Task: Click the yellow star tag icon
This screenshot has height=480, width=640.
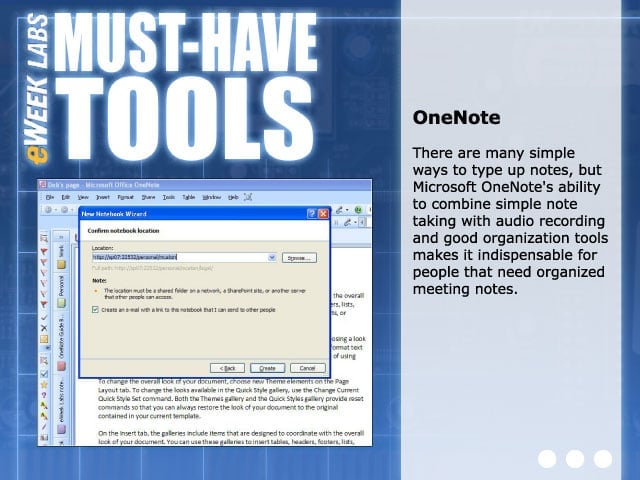Action: [44, 384]
